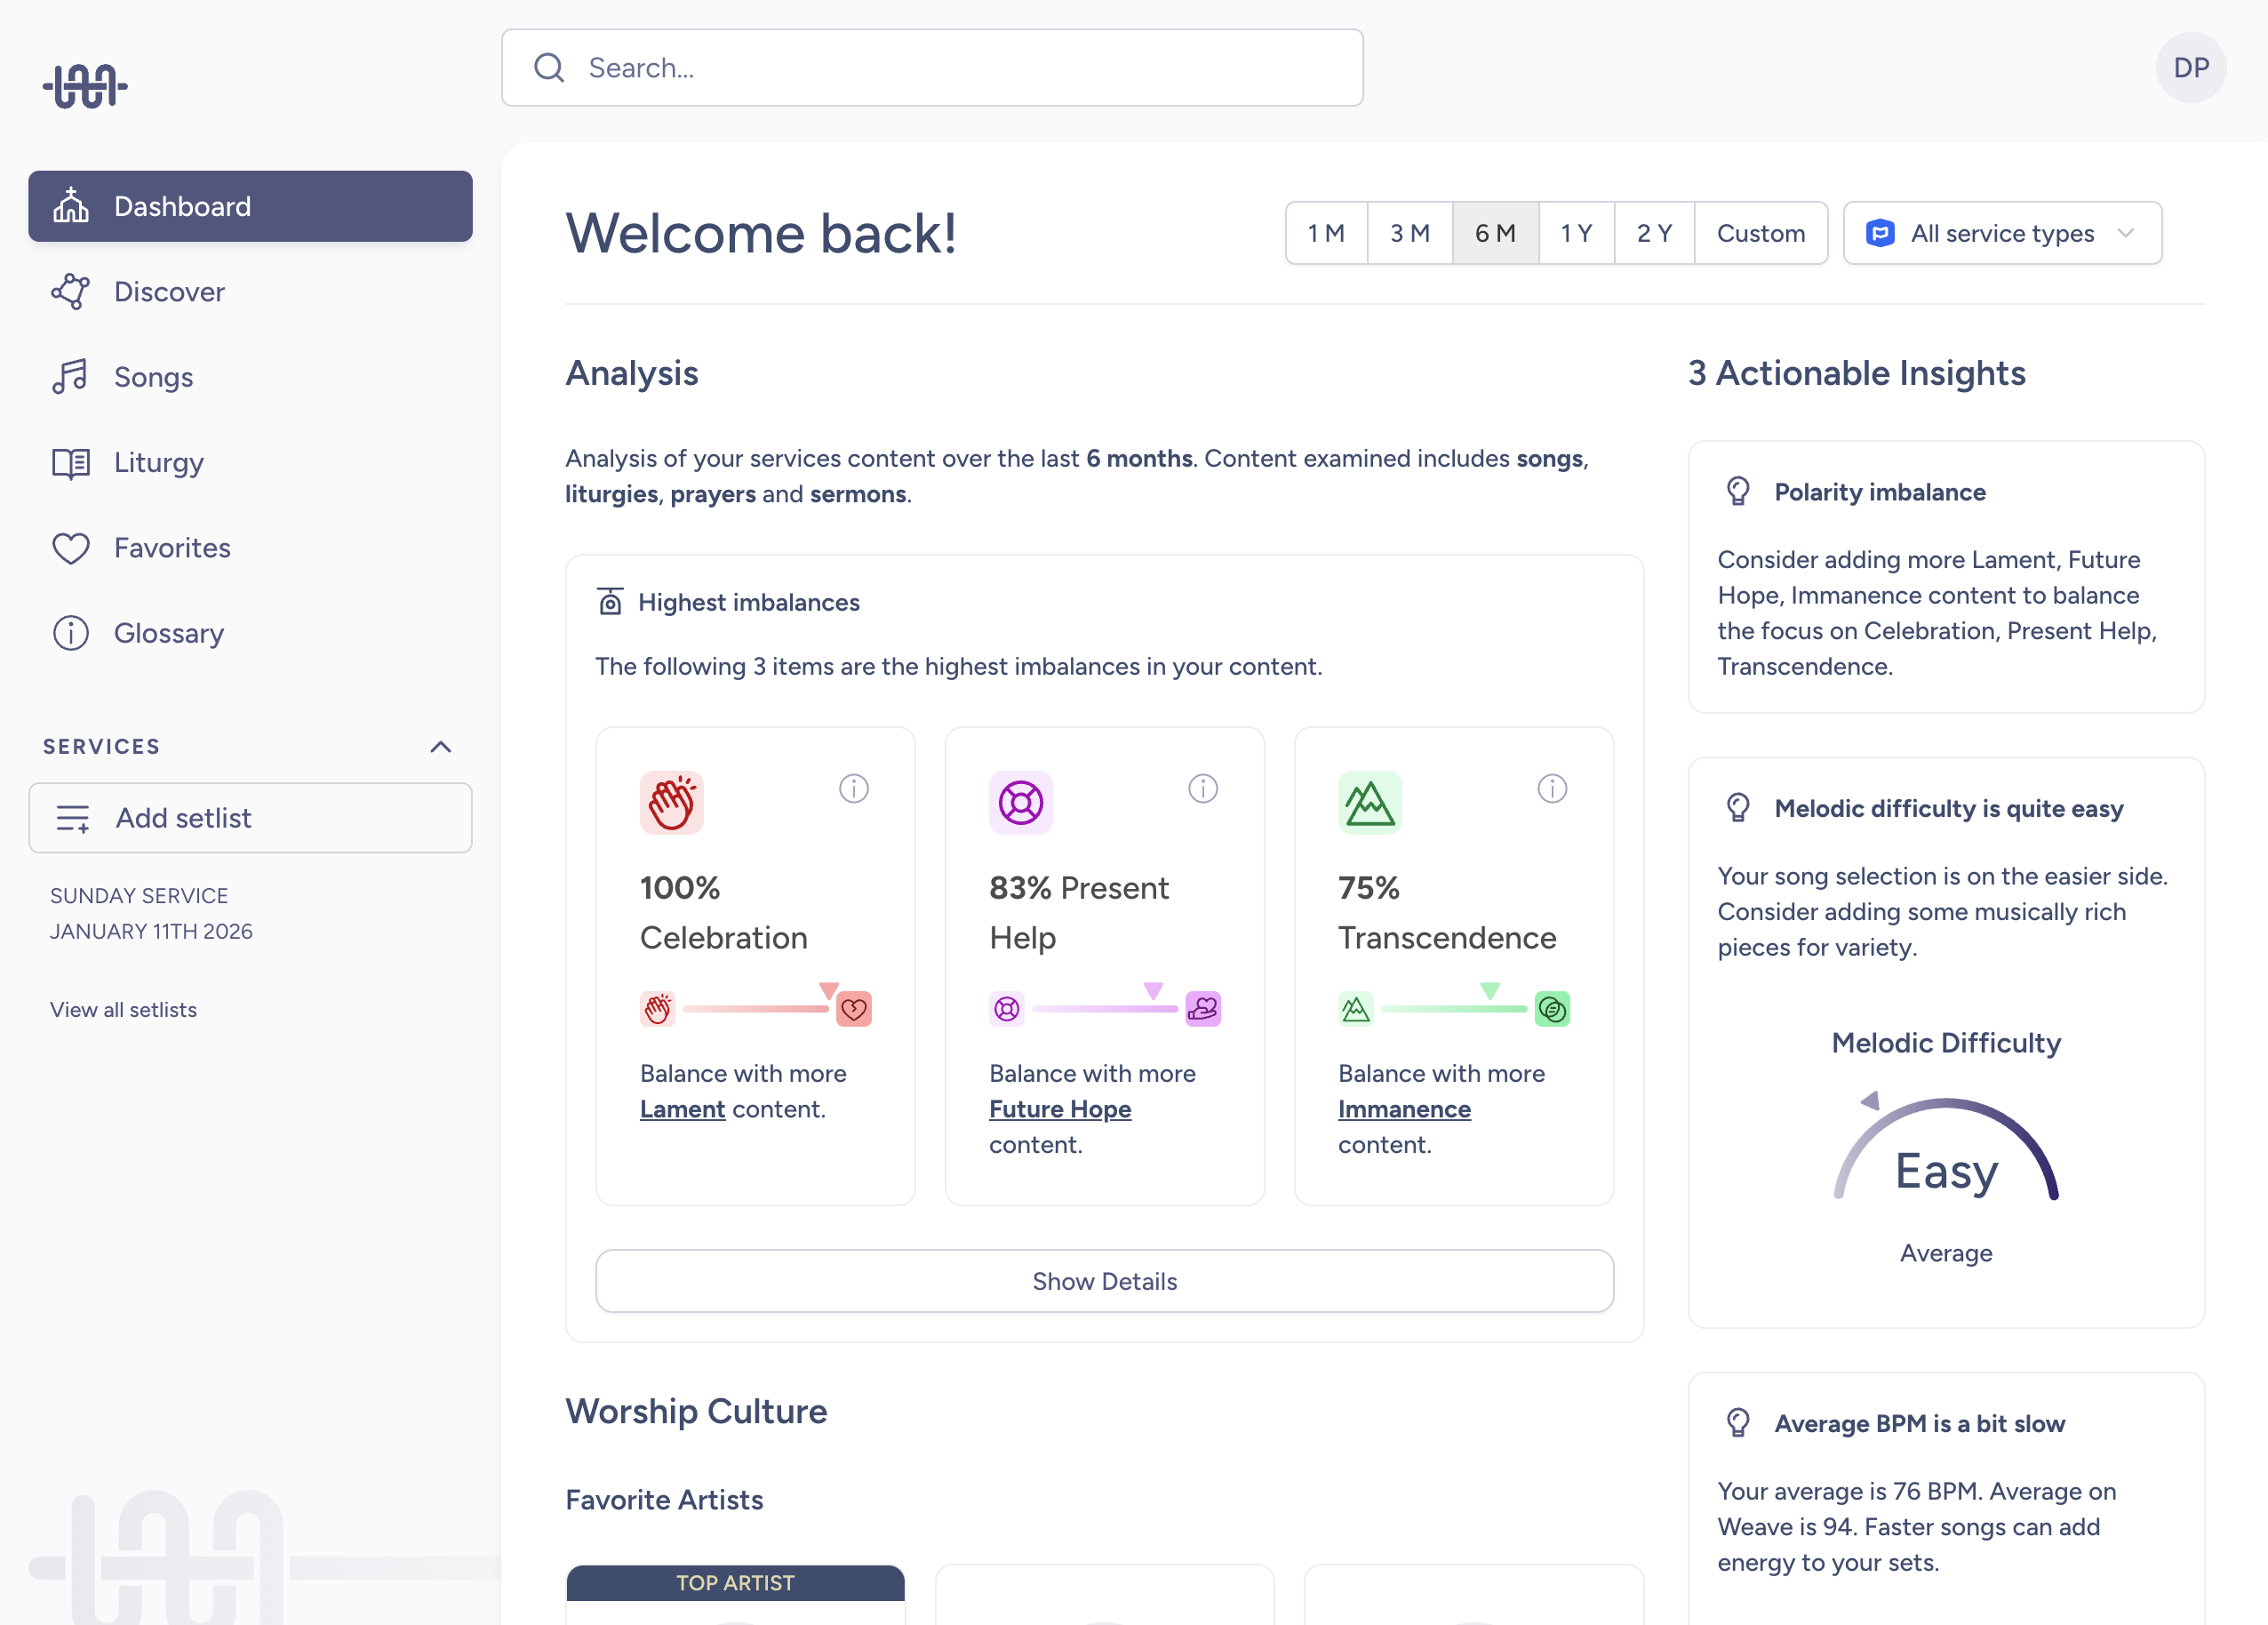Collapse the Services section chevron

(440, 747)
